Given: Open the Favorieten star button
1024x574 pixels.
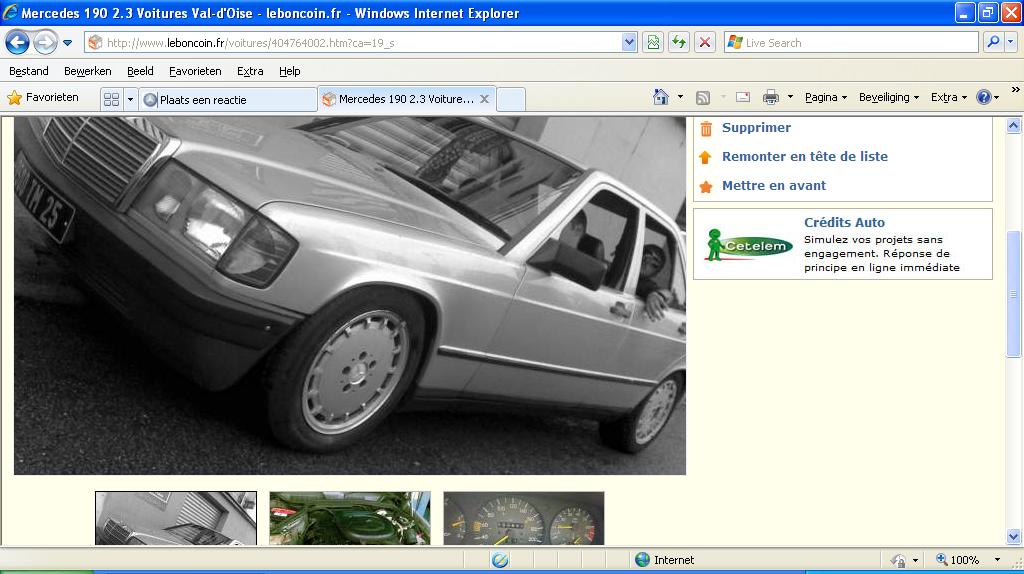Looking at the screenshot, I should [x=43, y=98].
